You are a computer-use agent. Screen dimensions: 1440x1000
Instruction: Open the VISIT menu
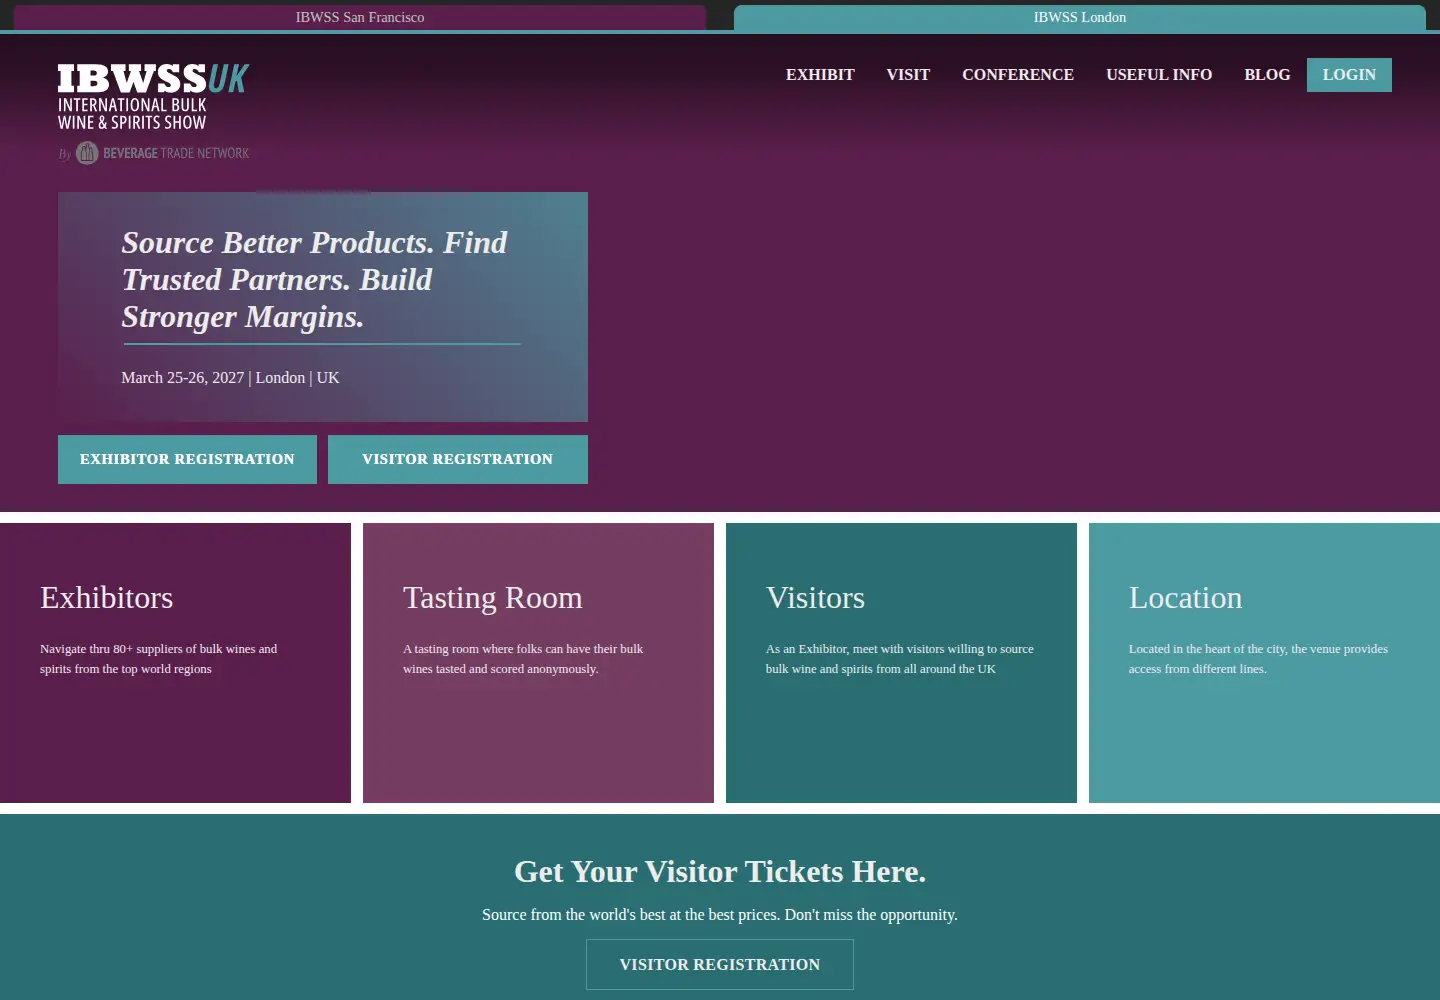[908, 75]
